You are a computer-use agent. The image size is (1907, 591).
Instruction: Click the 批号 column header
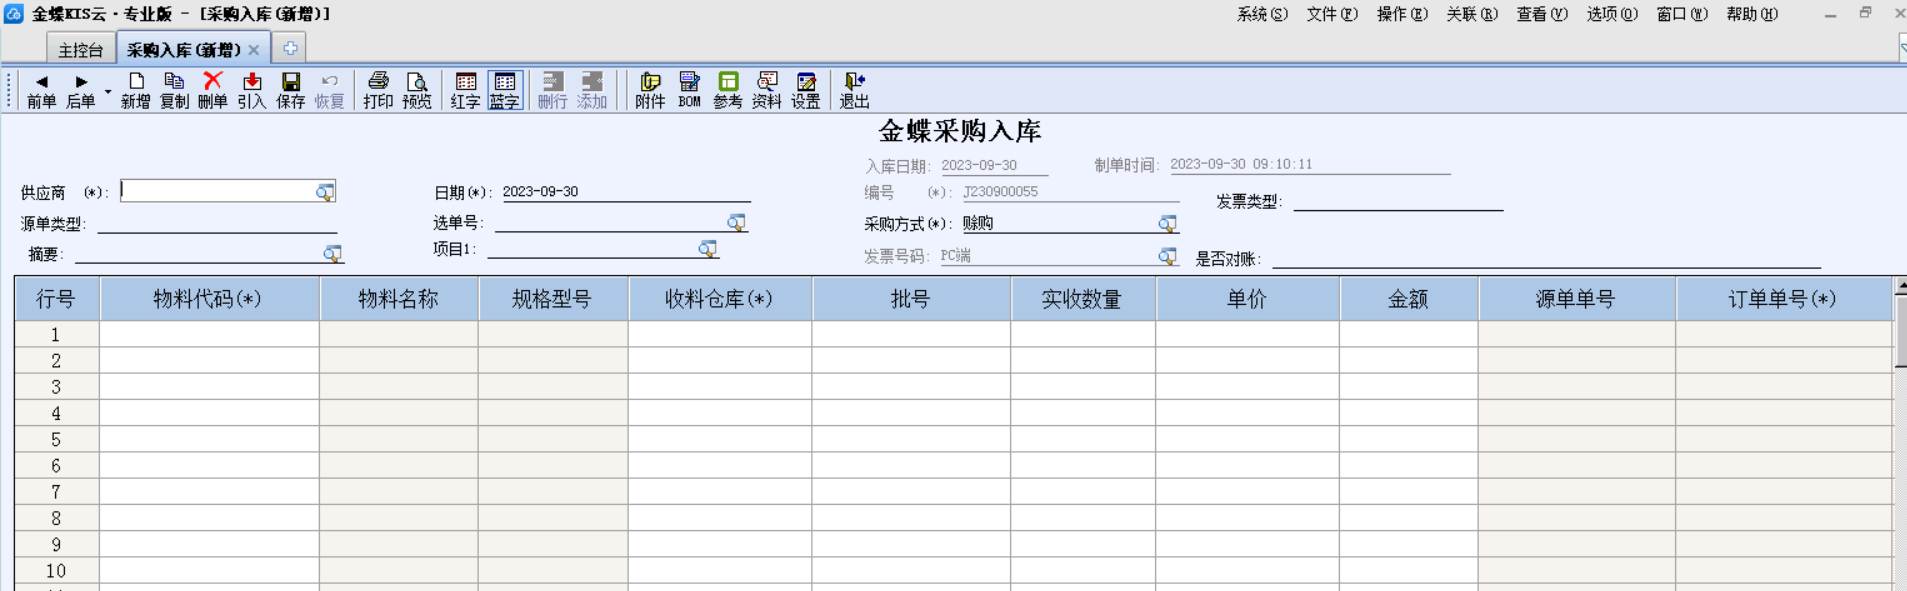click(911, 299)
